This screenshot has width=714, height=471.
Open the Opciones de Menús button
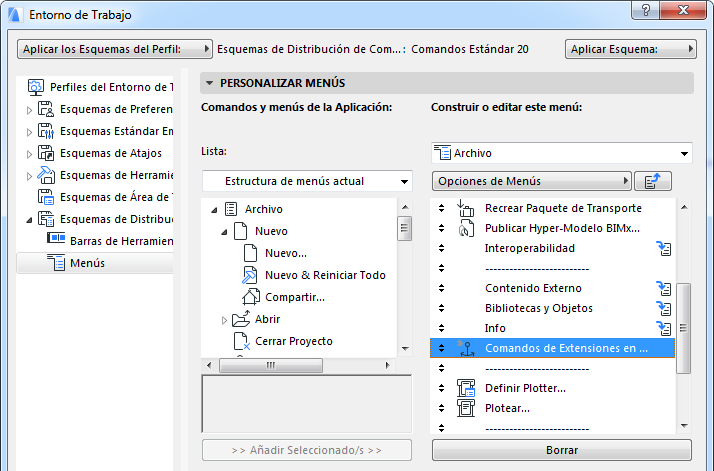(532, 181)
